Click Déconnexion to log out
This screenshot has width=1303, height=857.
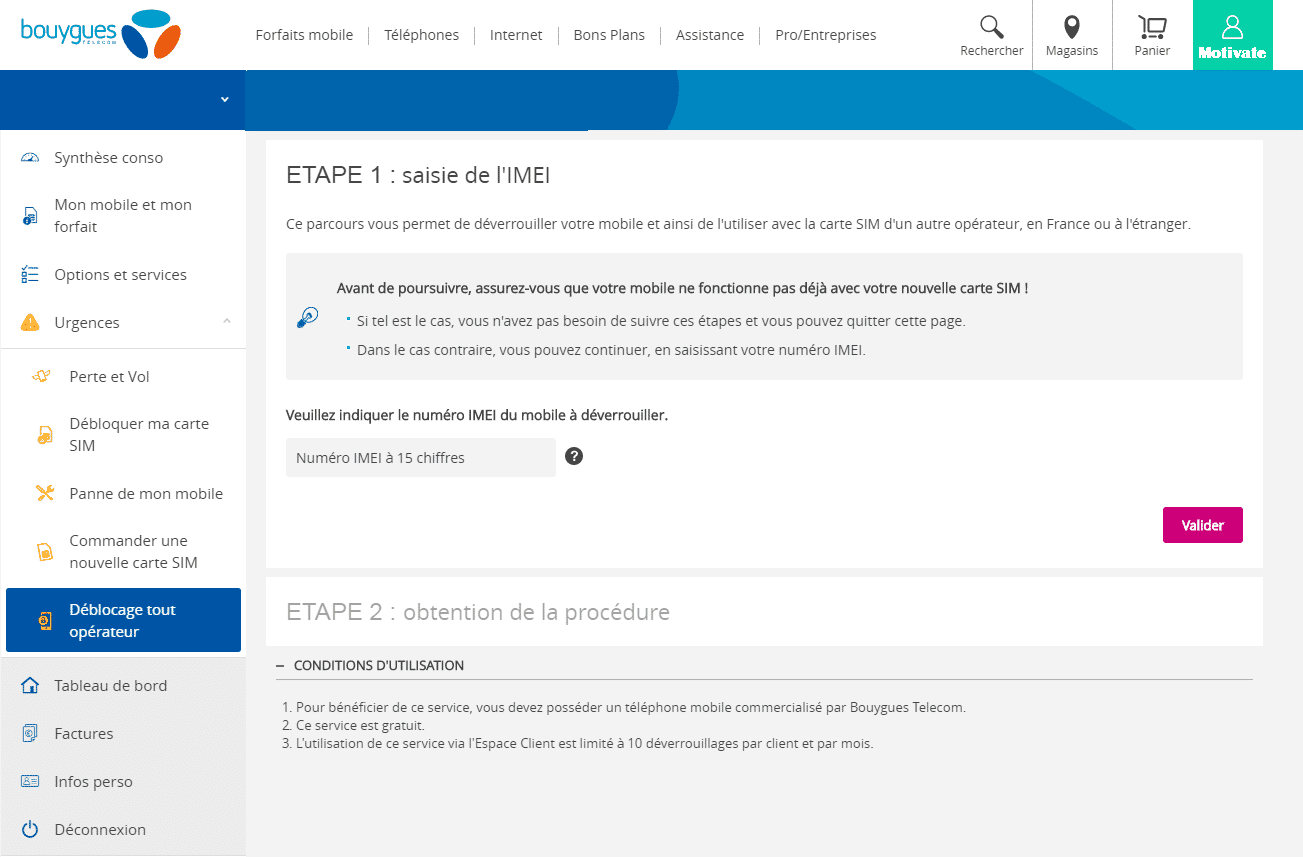click(x=100, y=830)
